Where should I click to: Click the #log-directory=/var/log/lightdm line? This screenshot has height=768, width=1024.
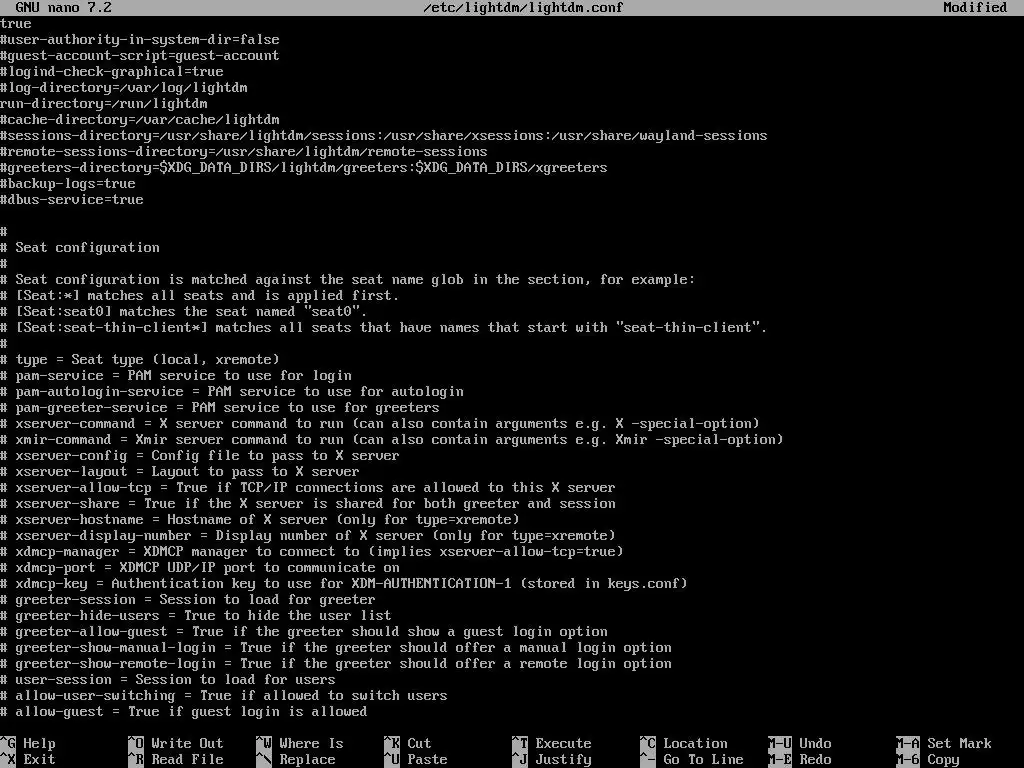pos(124,88)
